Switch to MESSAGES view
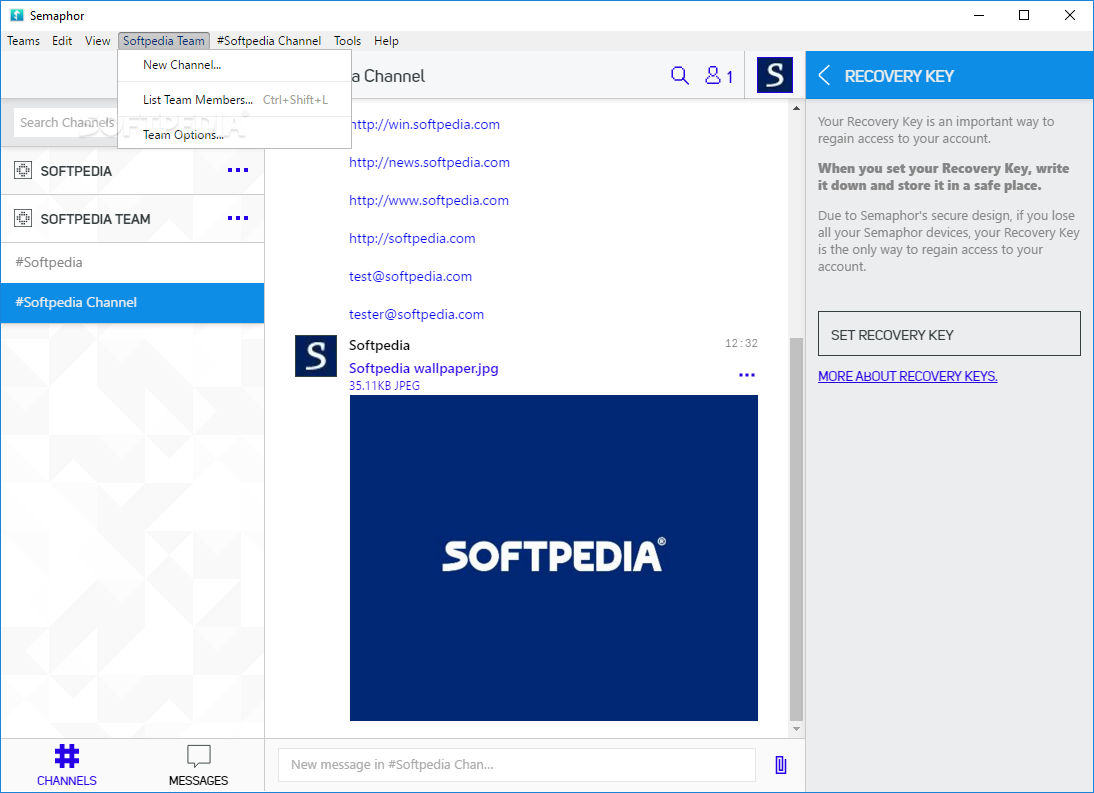The height and width of the screenshot is (793, 1094). (198, 765)
